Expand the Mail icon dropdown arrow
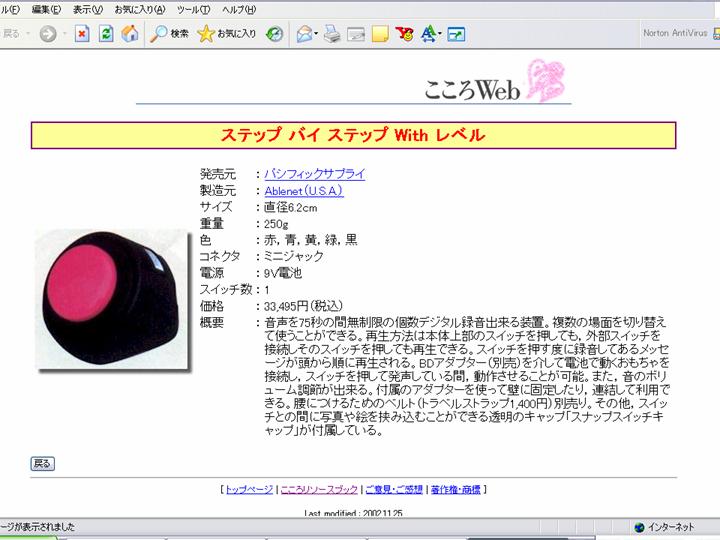720x540 pixels. click(x=316, y=34)
